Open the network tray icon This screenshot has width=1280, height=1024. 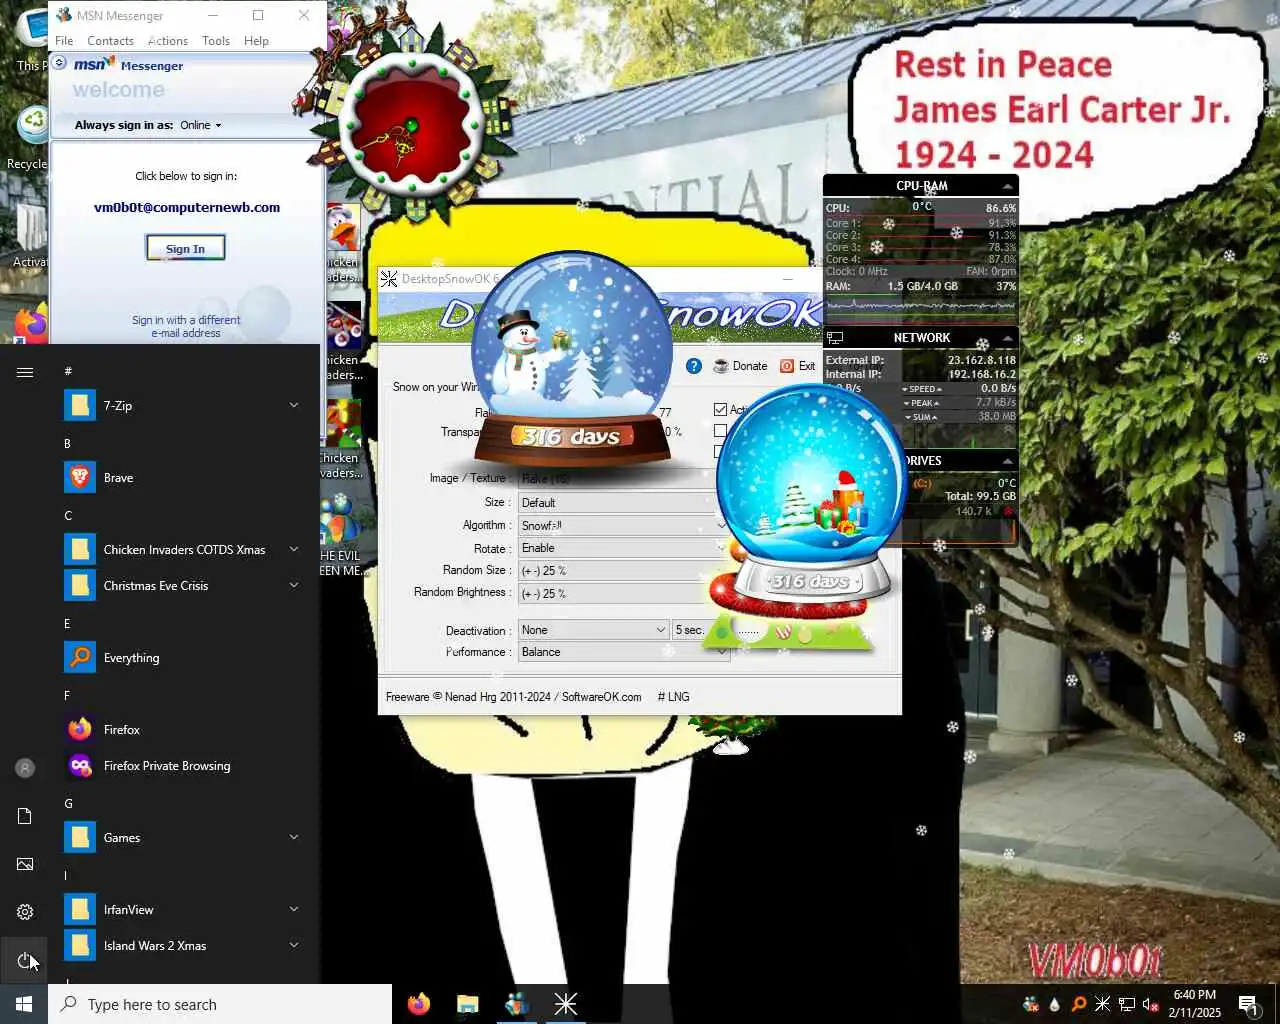click(1127, 1004)
